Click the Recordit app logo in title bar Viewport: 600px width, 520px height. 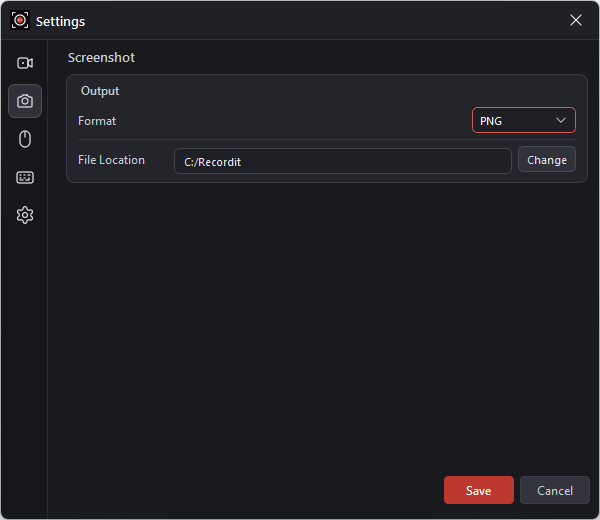(20, 20)
